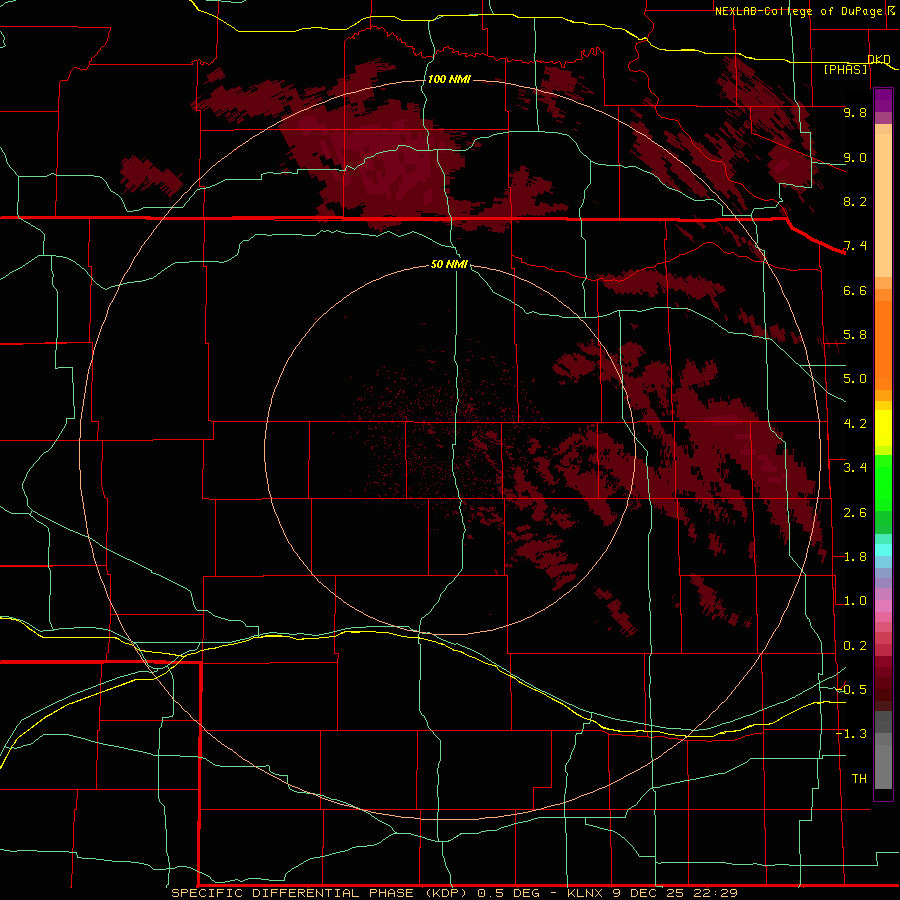The image size is (900, 900).
Task: Click the 2.6 value on the color scale
Action: tap(855, 513)
